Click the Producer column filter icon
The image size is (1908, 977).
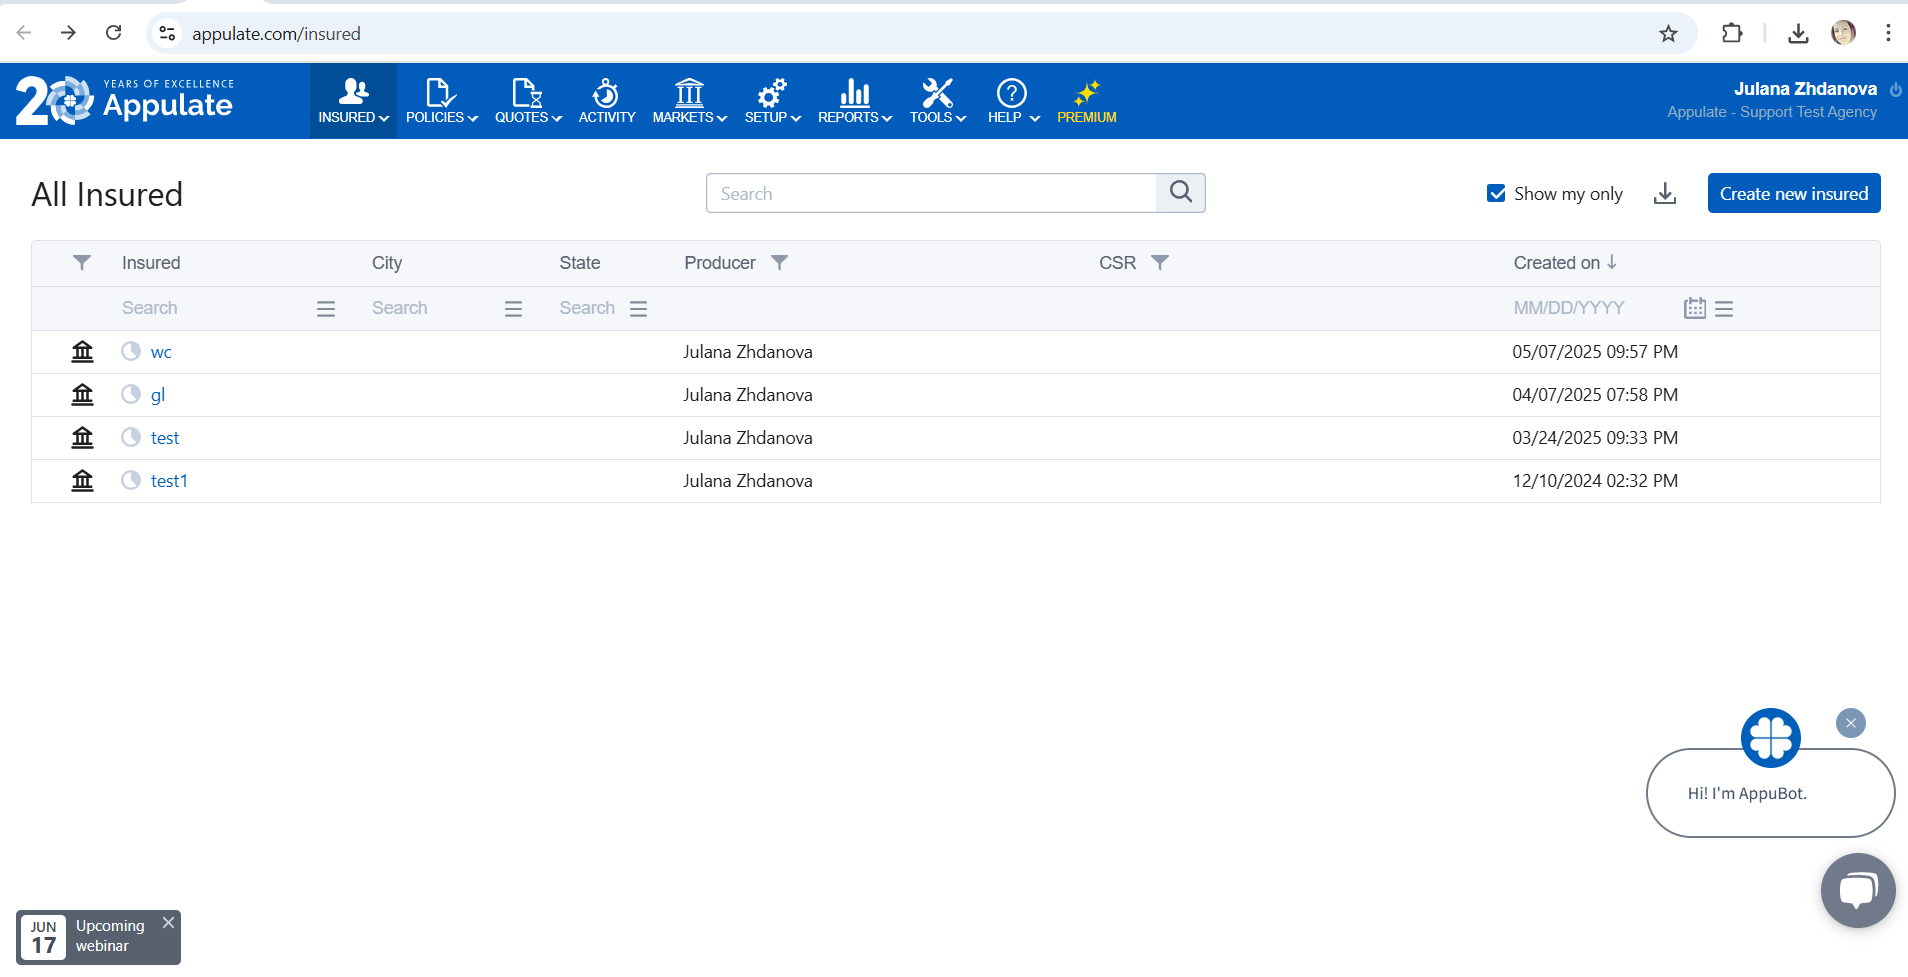point(779,263)
